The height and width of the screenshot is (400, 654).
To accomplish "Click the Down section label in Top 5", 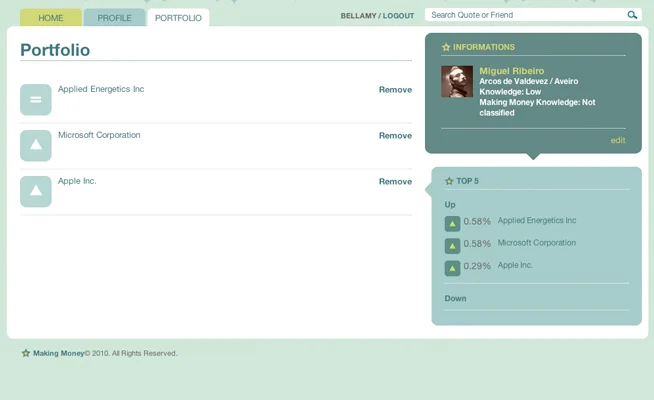I will [455, 299].
